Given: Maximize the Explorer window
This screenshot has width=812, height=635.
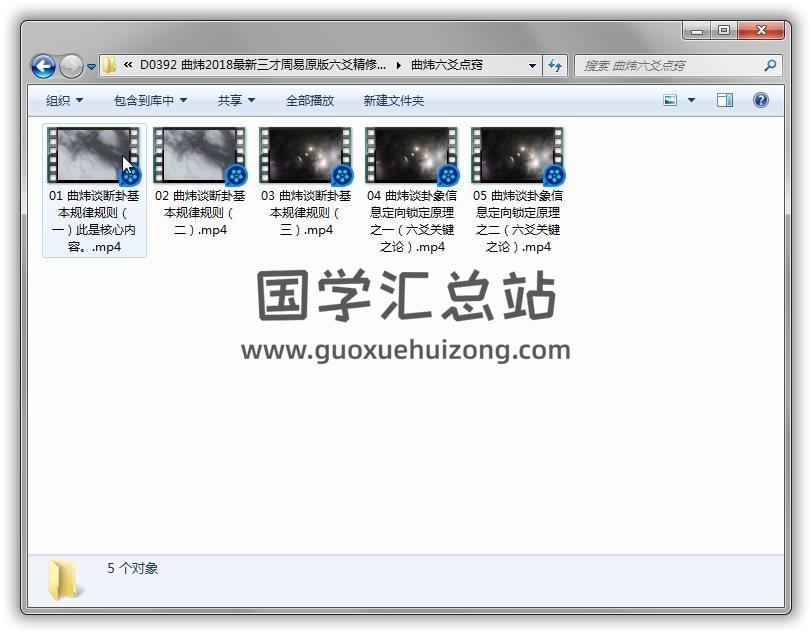Looking at the screenshot, I should point(724,31).
